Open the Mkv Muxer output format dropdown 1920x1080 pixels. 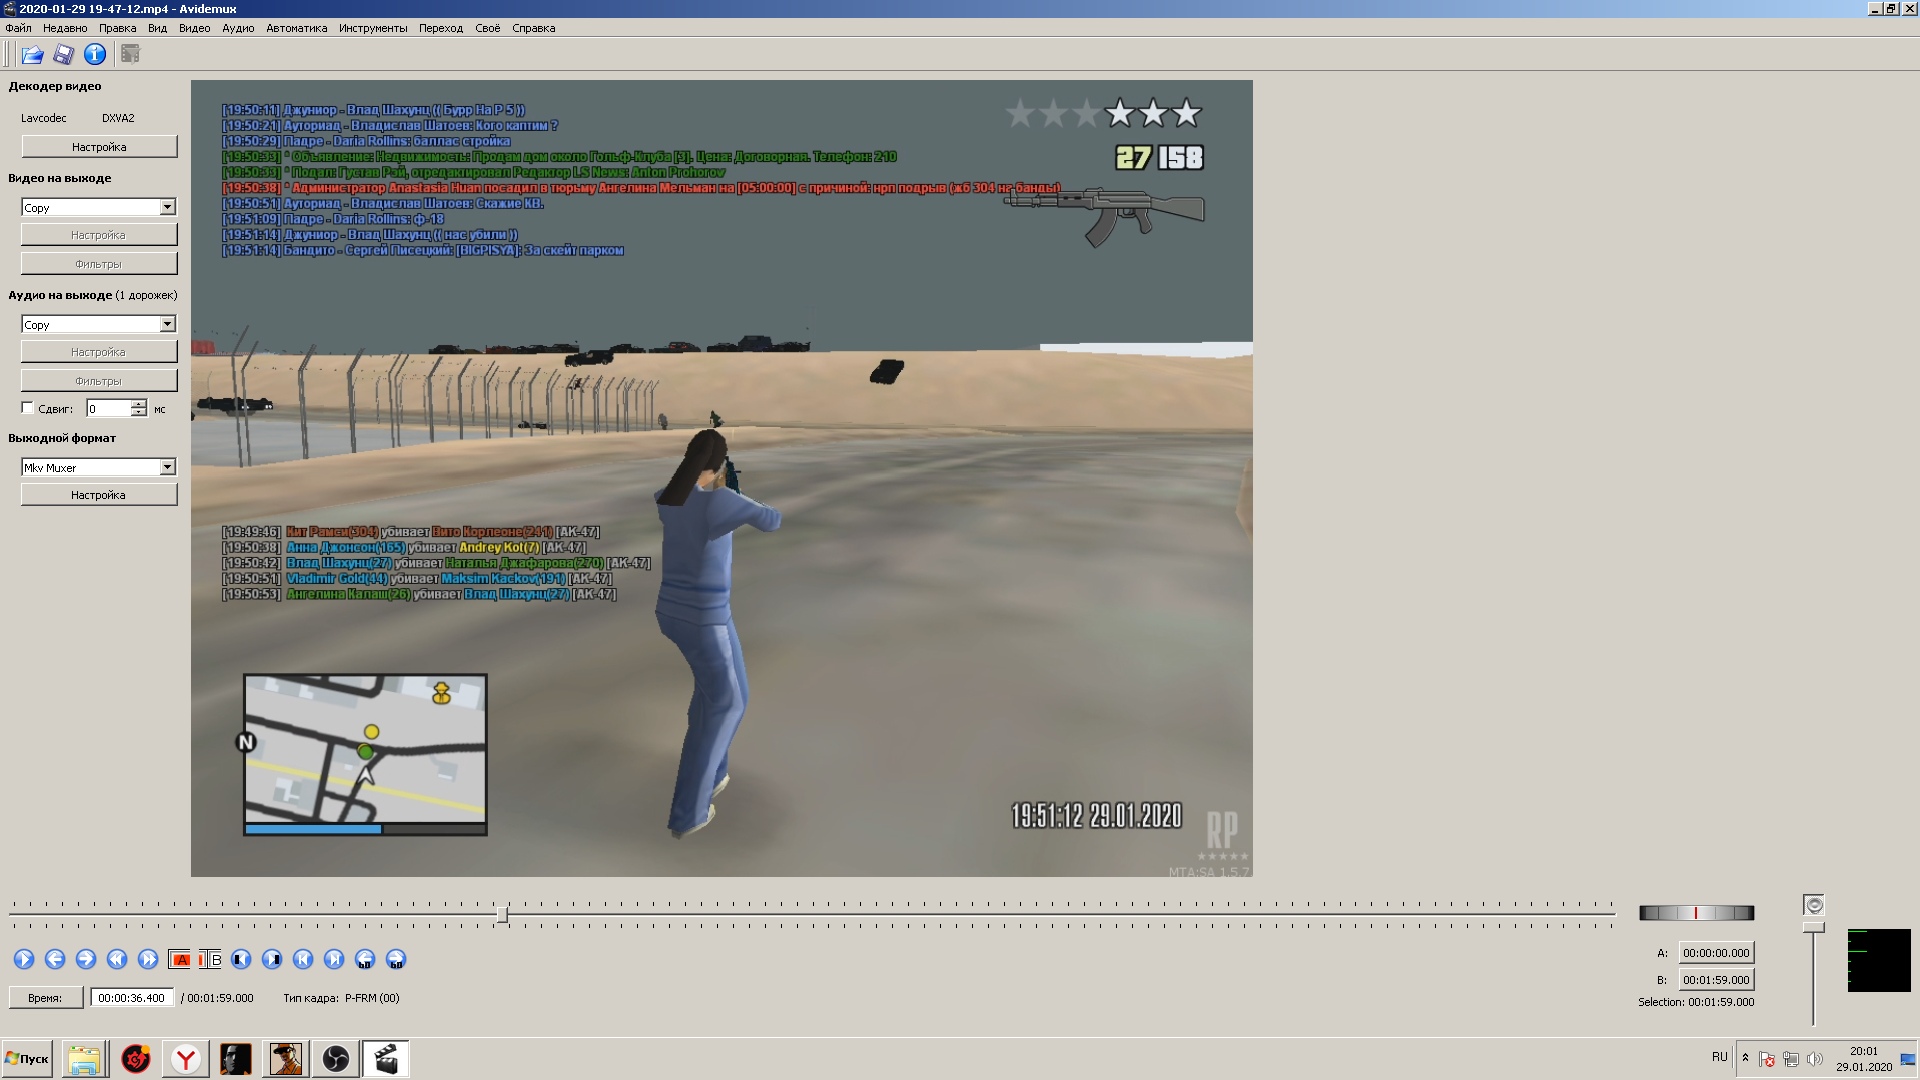pos(167,468)
